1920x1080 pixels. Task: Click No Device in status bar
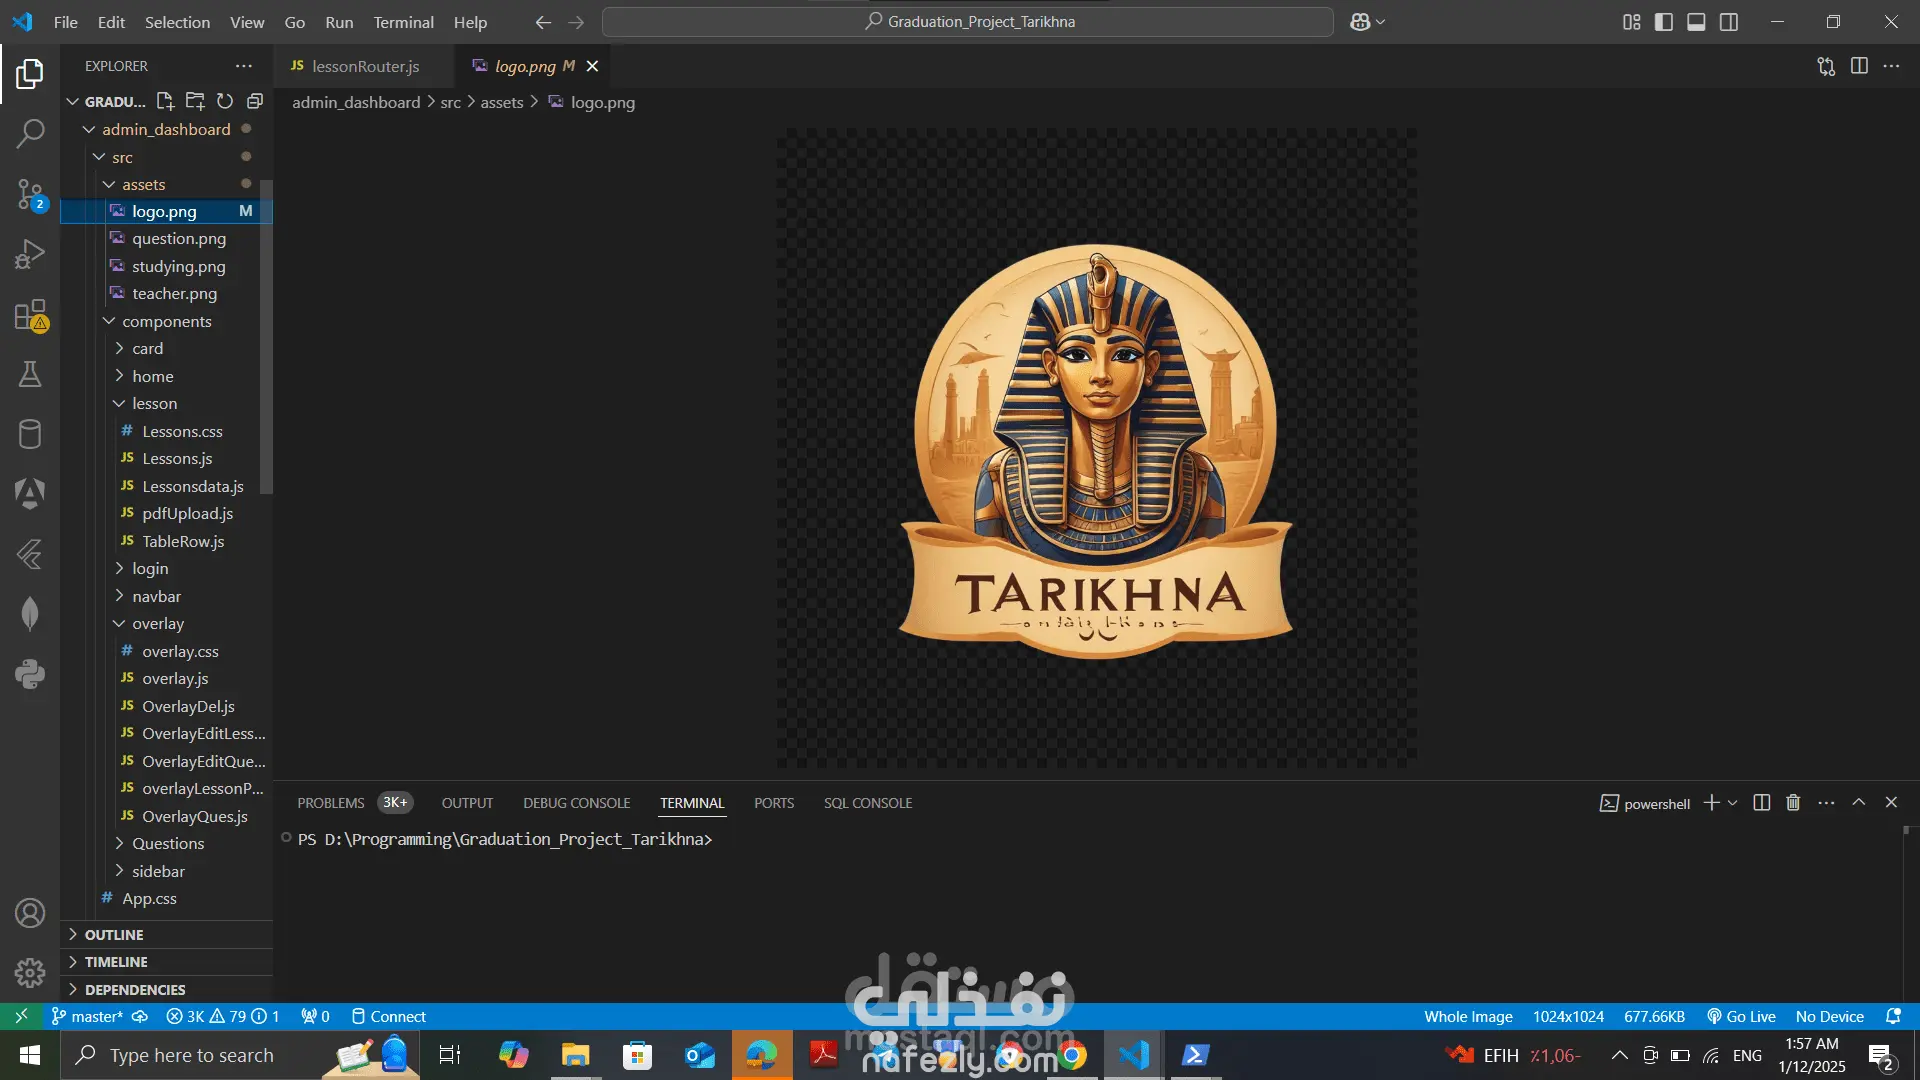click(1830, 1017)
